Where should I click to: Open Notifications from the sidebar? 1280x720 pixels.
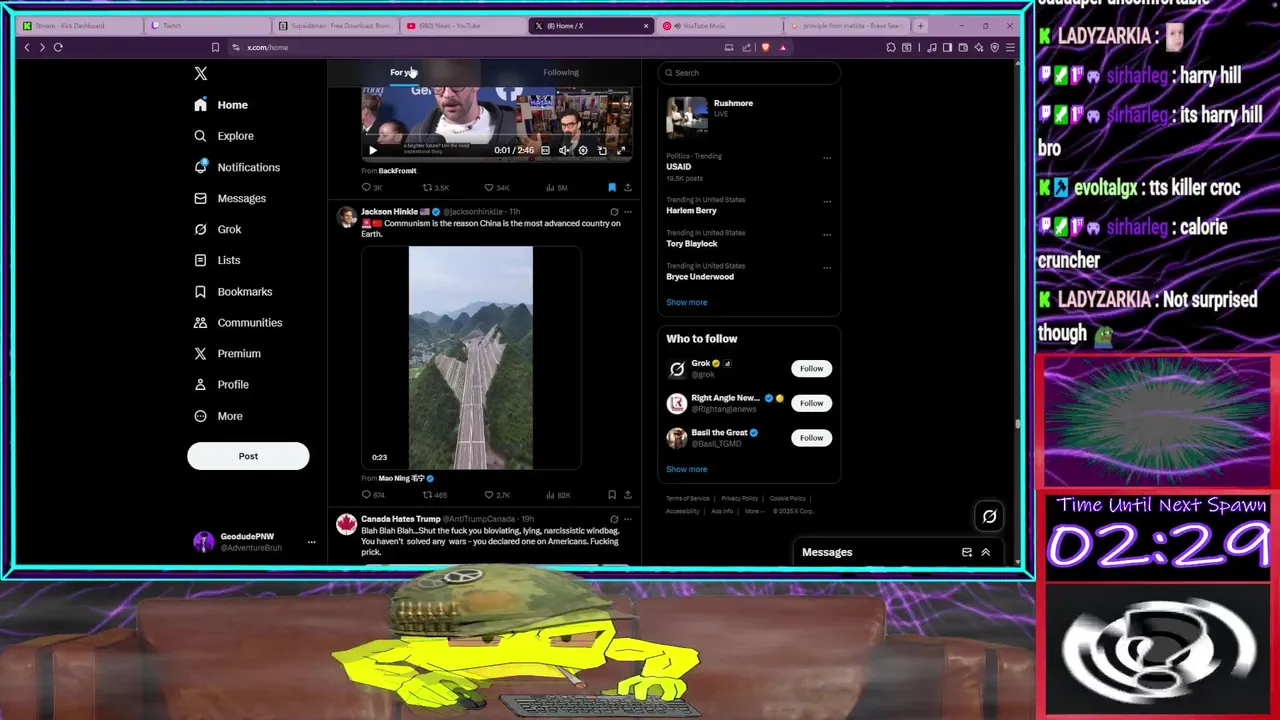click(237, 167)
